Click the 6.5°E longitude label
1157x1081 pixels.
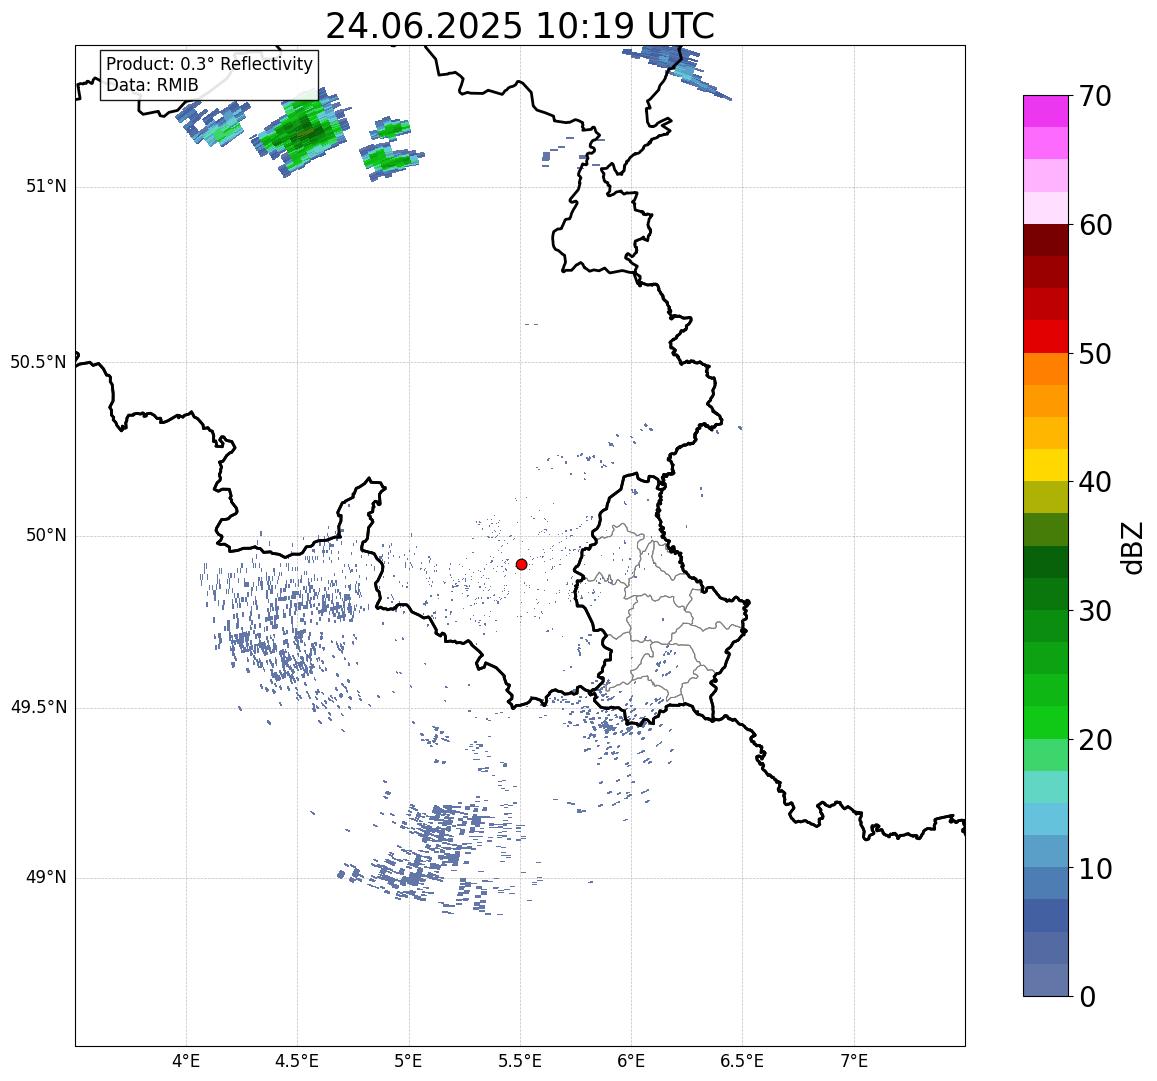pos(742,1062)
